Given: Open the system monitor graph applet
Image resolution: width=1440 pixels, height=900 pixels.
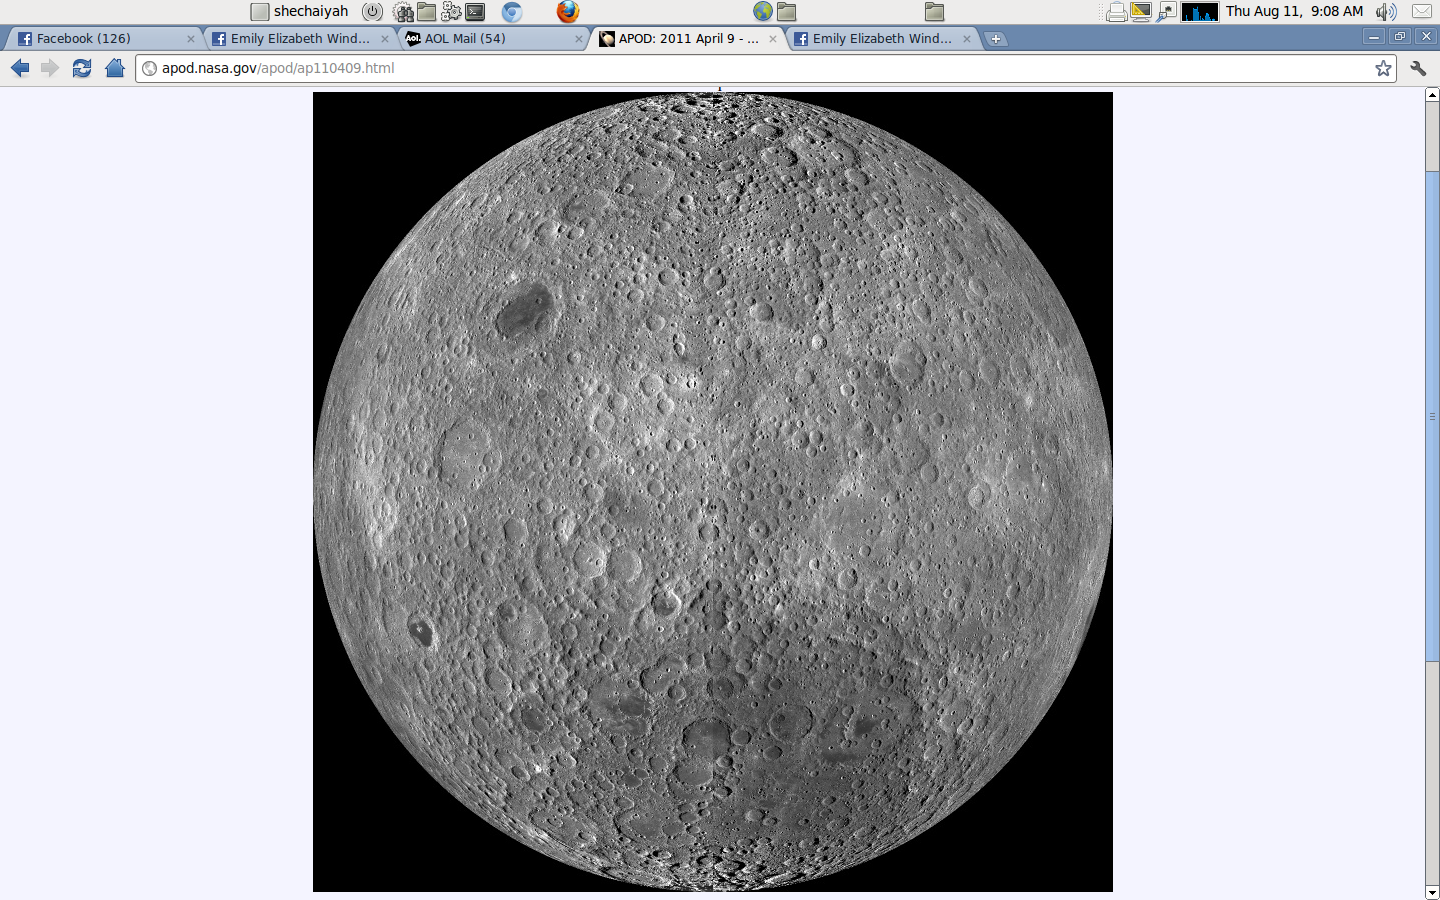Looking at the screenshot, I should click(1200, 12).
